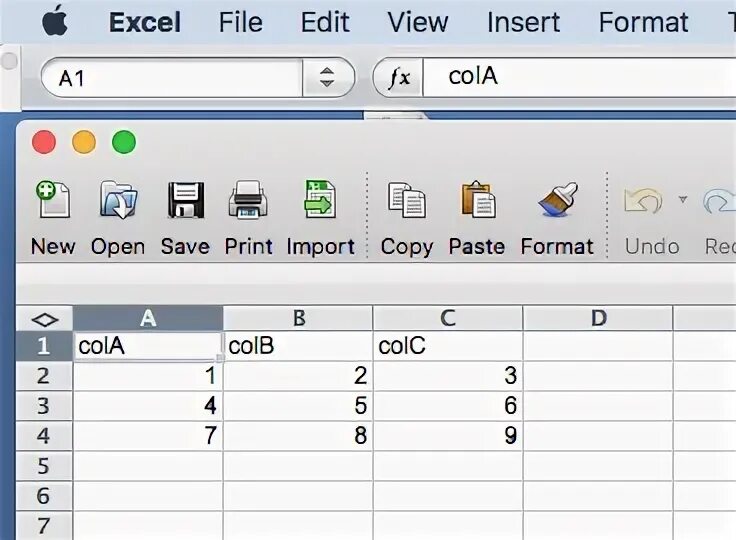
Task: Click cell containing colC
Action: [x=447, y=346]
